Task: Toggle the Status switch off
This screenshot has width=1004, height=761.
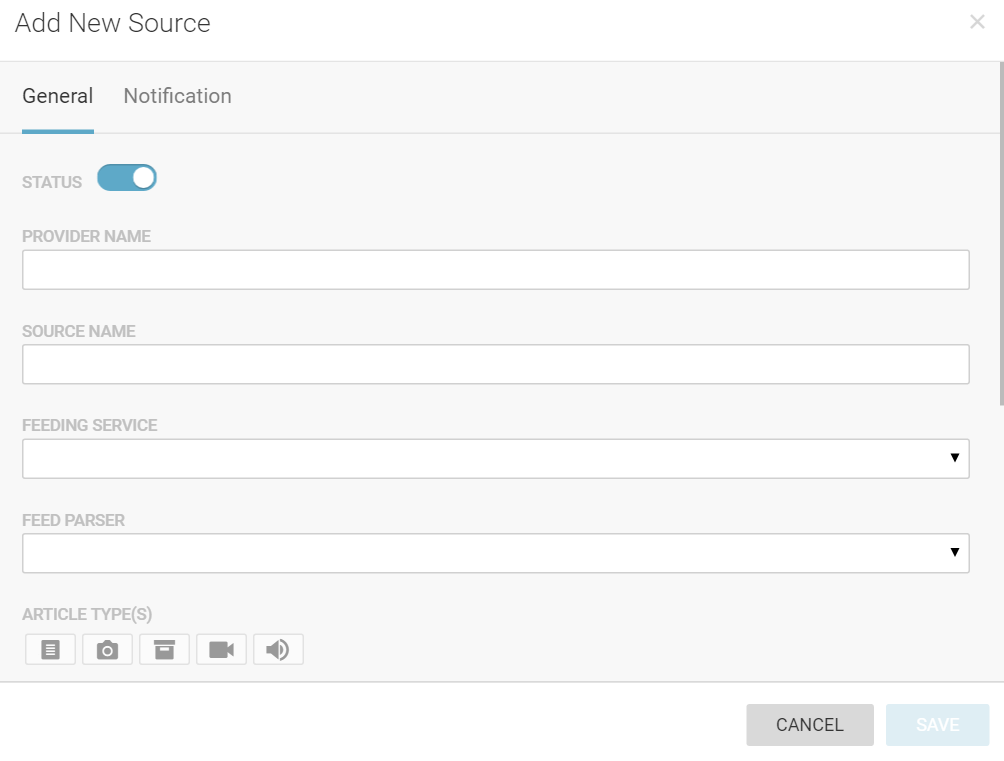Action: click(127, 178)
